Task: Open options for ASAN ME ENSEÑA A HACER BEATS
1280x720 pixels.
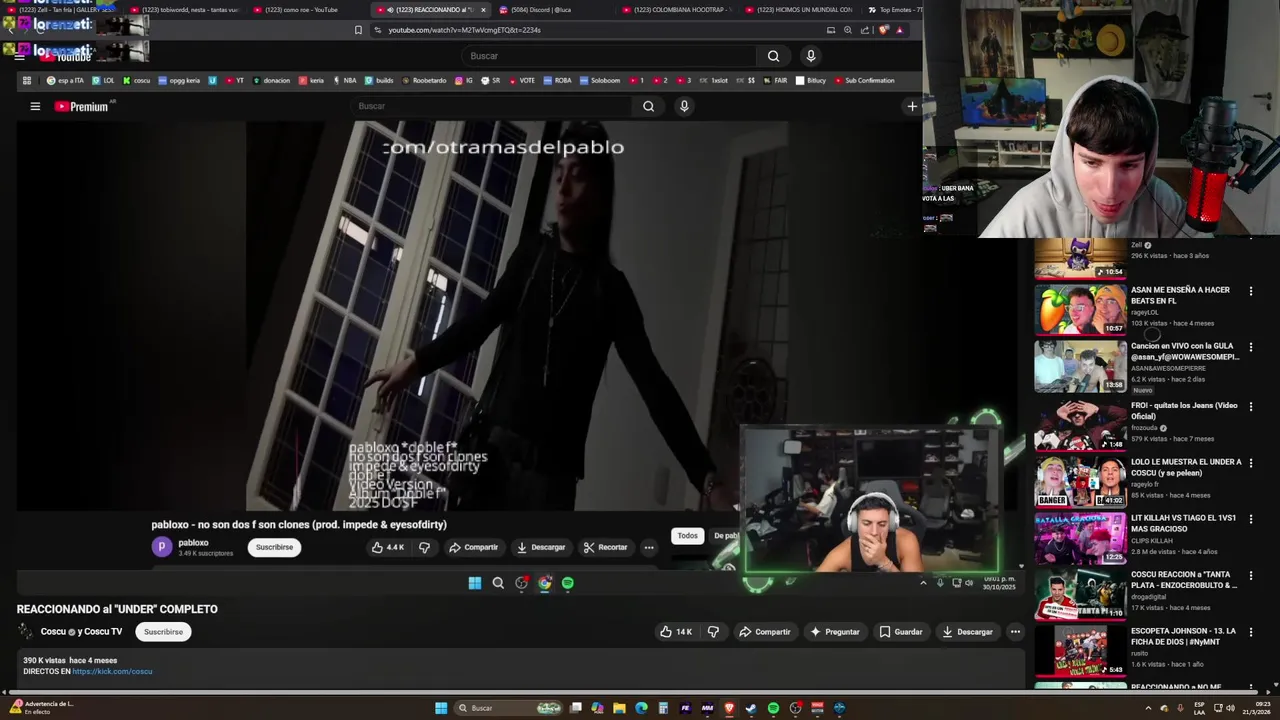Action: (1251, 291)
